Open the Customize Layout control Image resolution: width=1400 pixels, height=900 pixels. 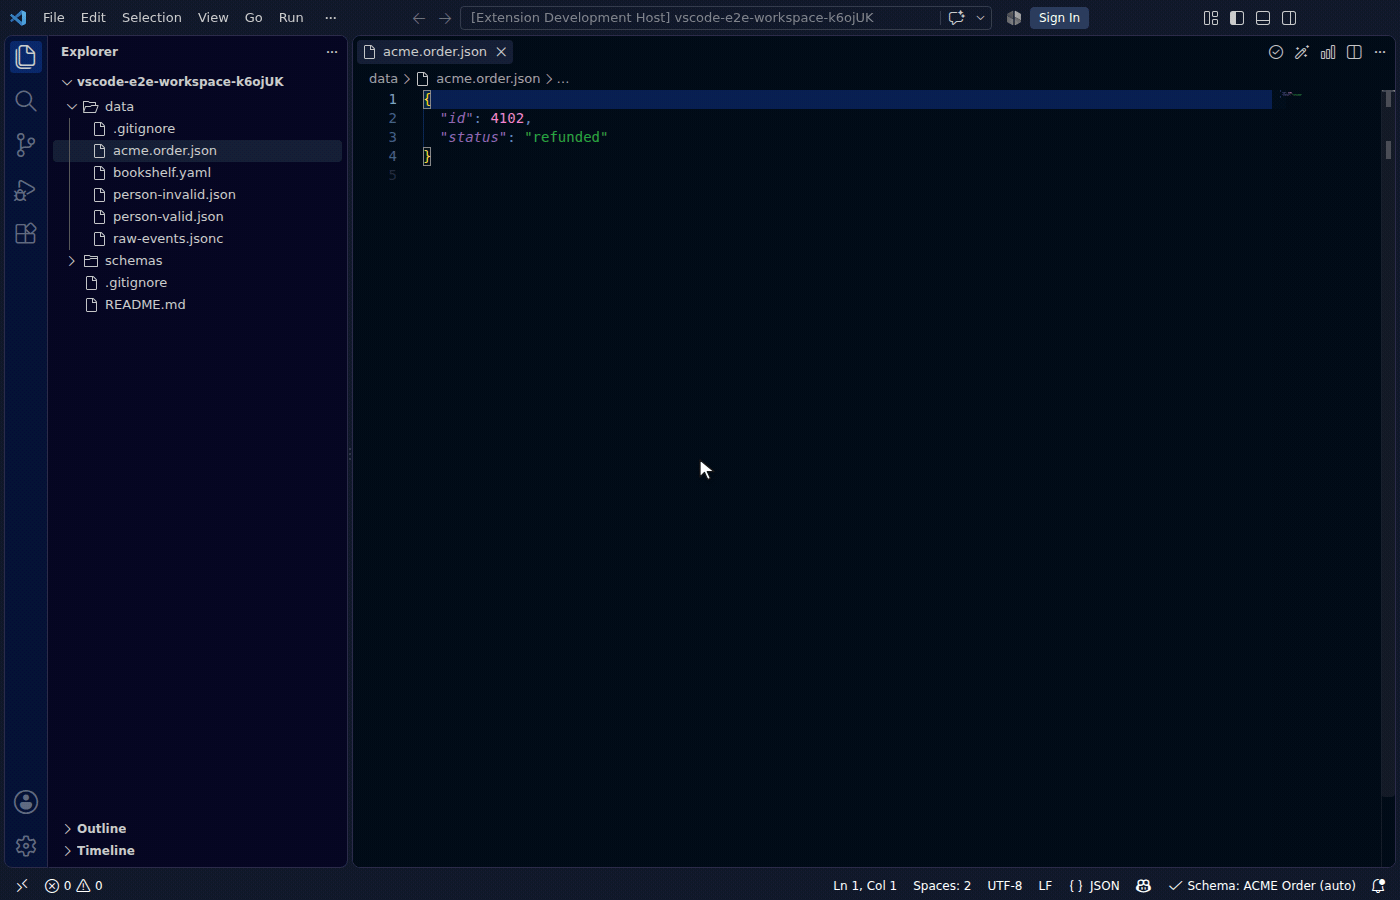[1211, 18]
